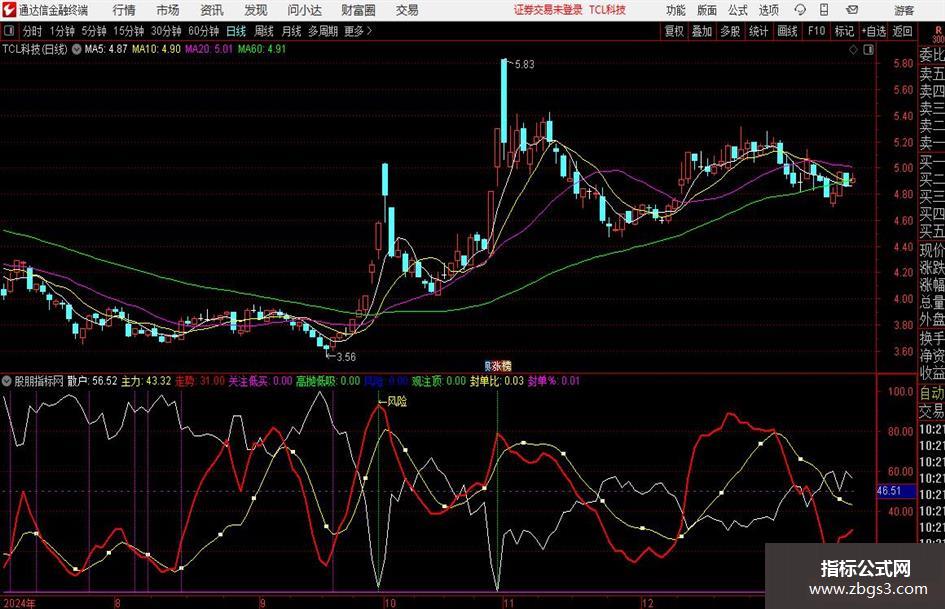Switch to 30分钟 period tab
The width and height of the screenshot is (945, 609).
coord(166,31)
